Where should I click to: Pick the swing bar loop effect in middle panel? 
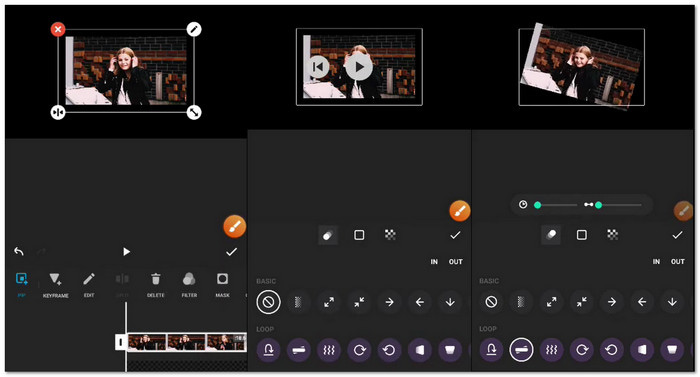[x=298, y=350]
